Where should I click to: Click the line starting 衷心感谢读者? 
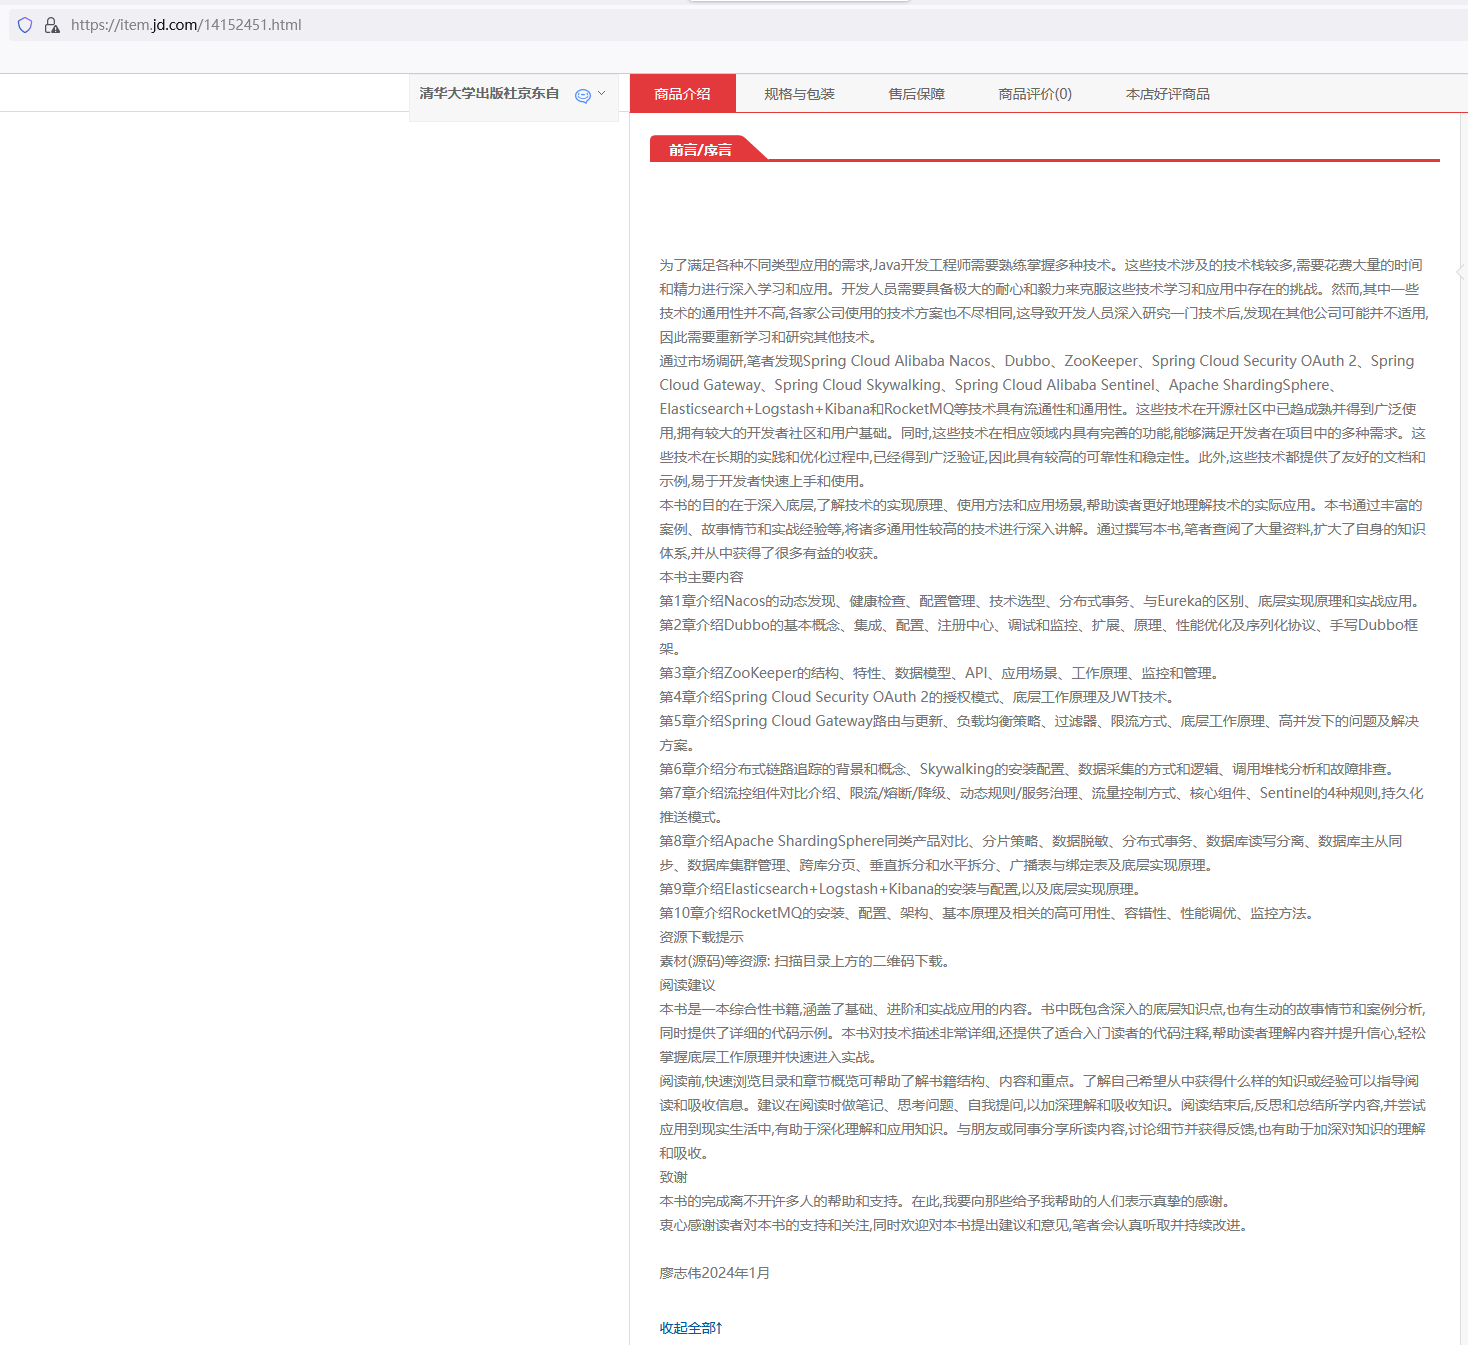click(955, 1225)
